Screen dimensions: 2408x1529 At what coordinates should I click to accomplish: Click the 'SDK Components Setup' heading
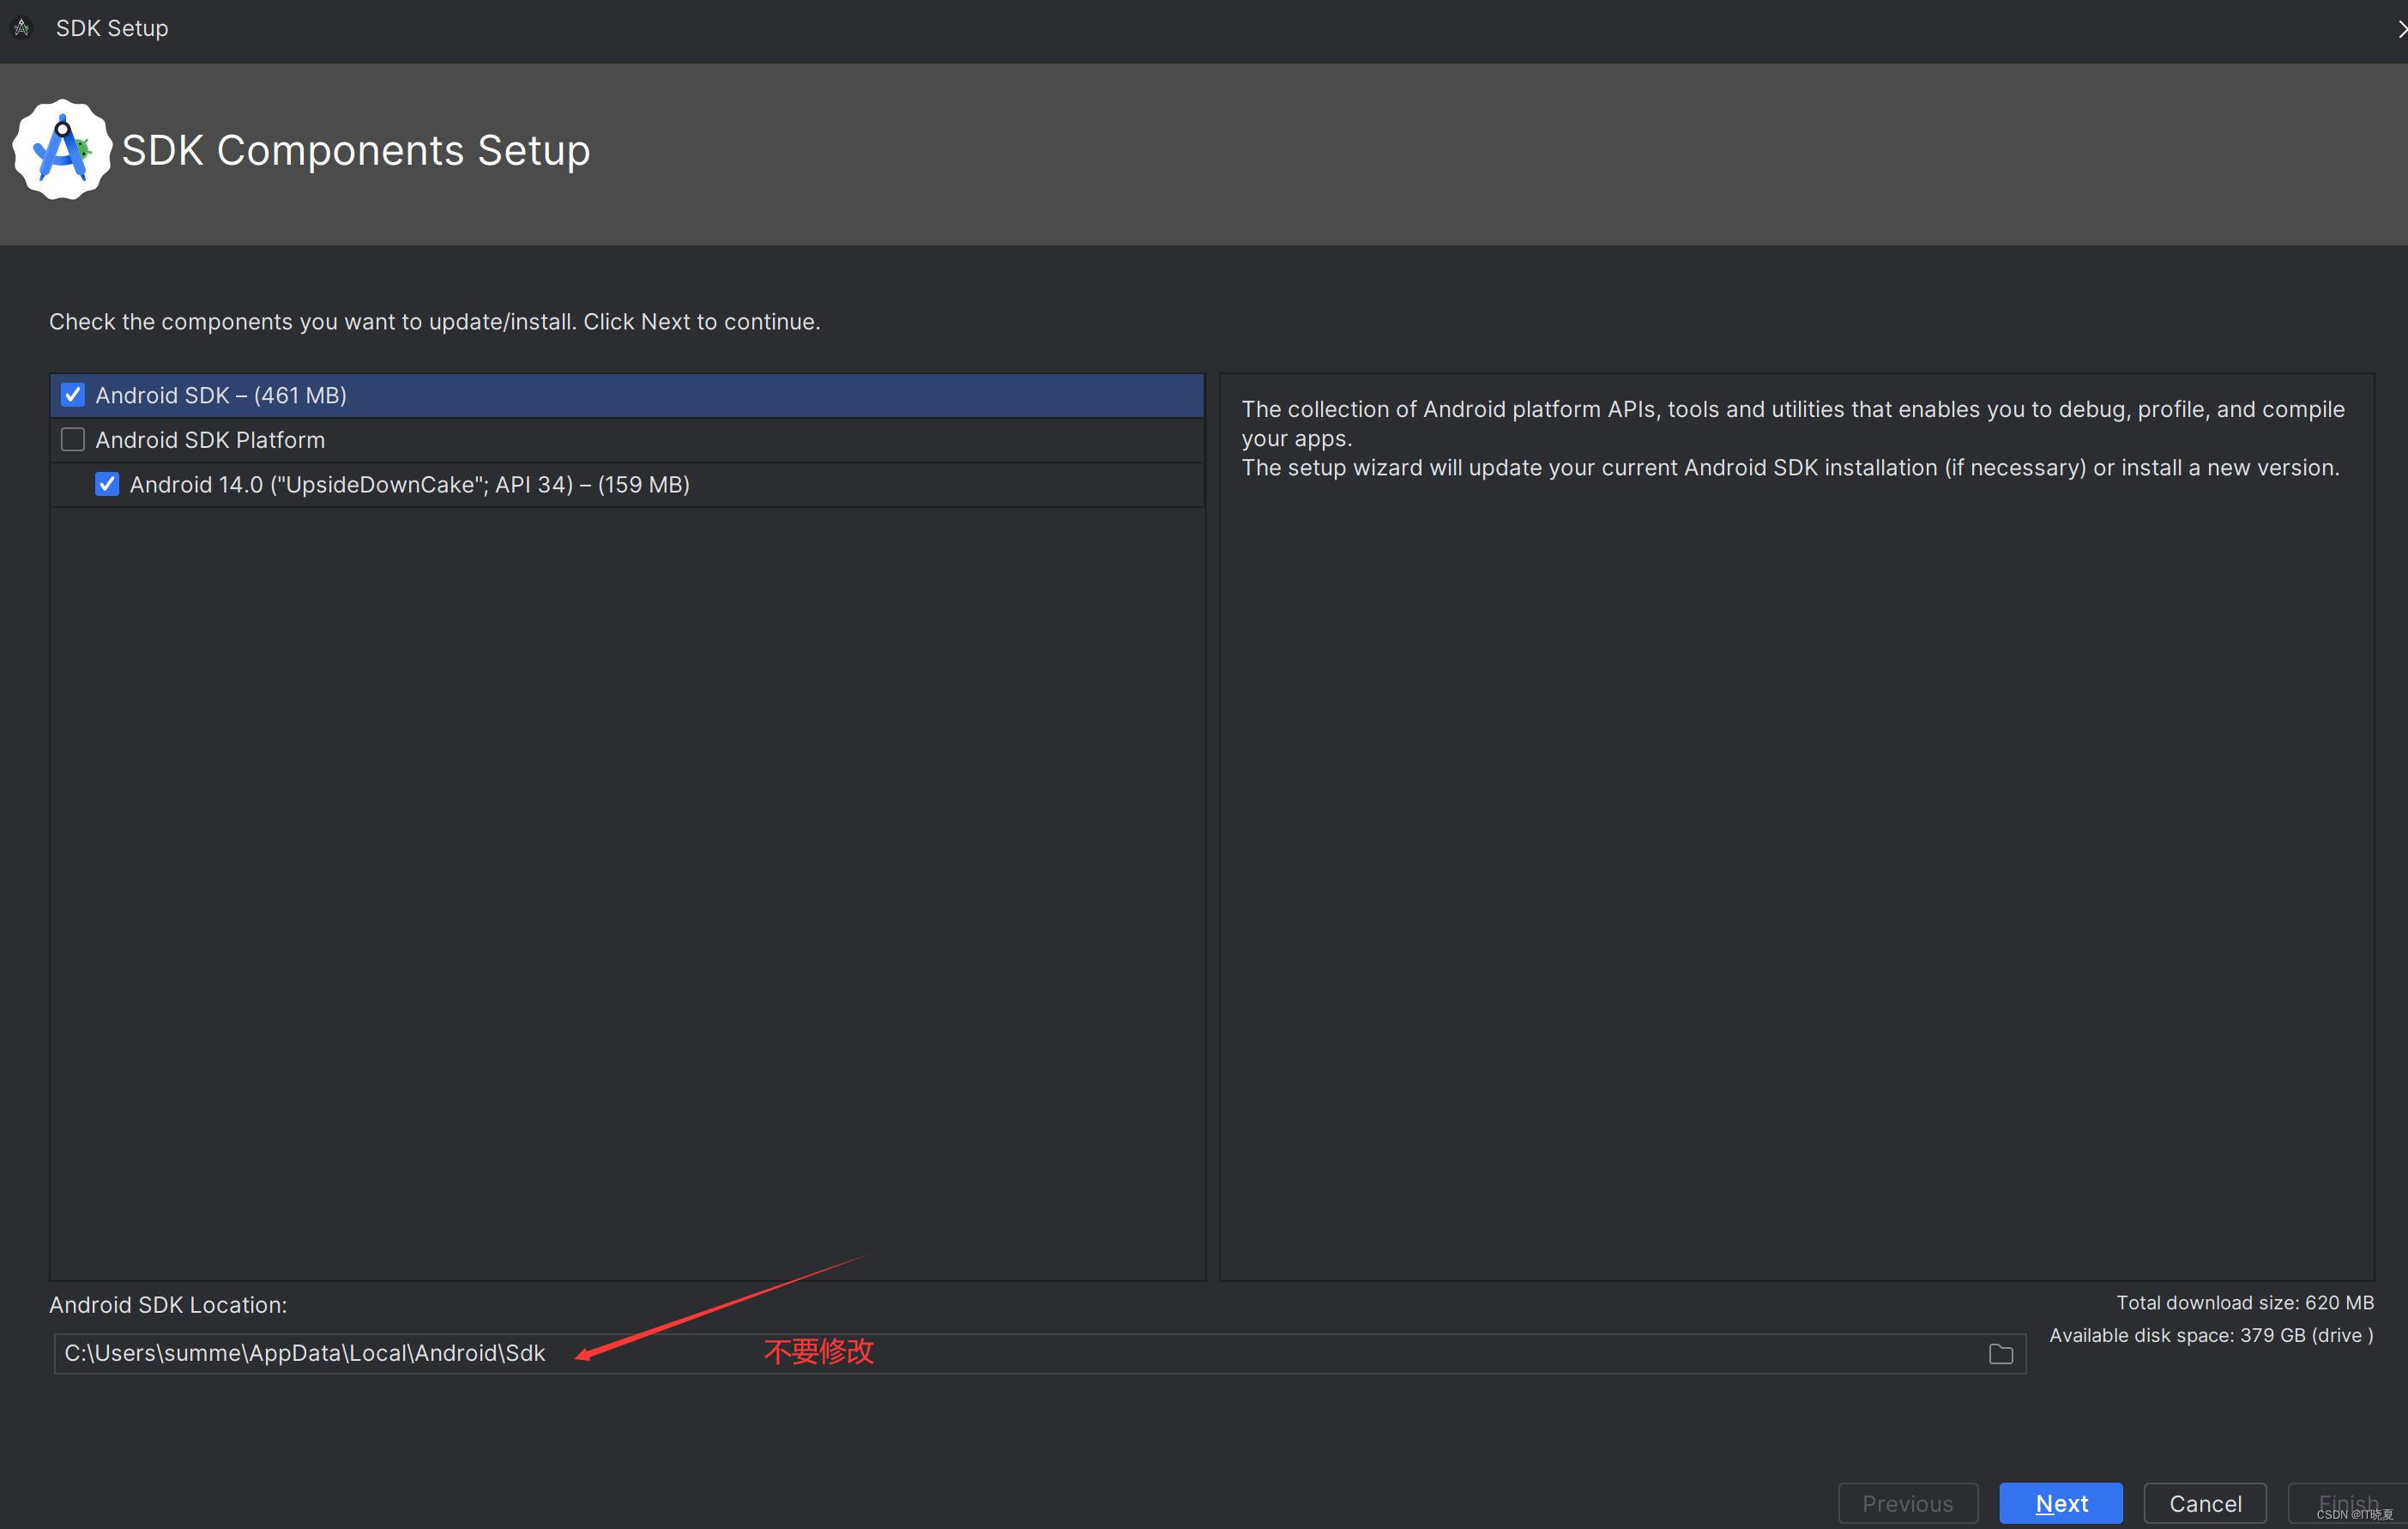pyautogui.click(x=356, y=150)
